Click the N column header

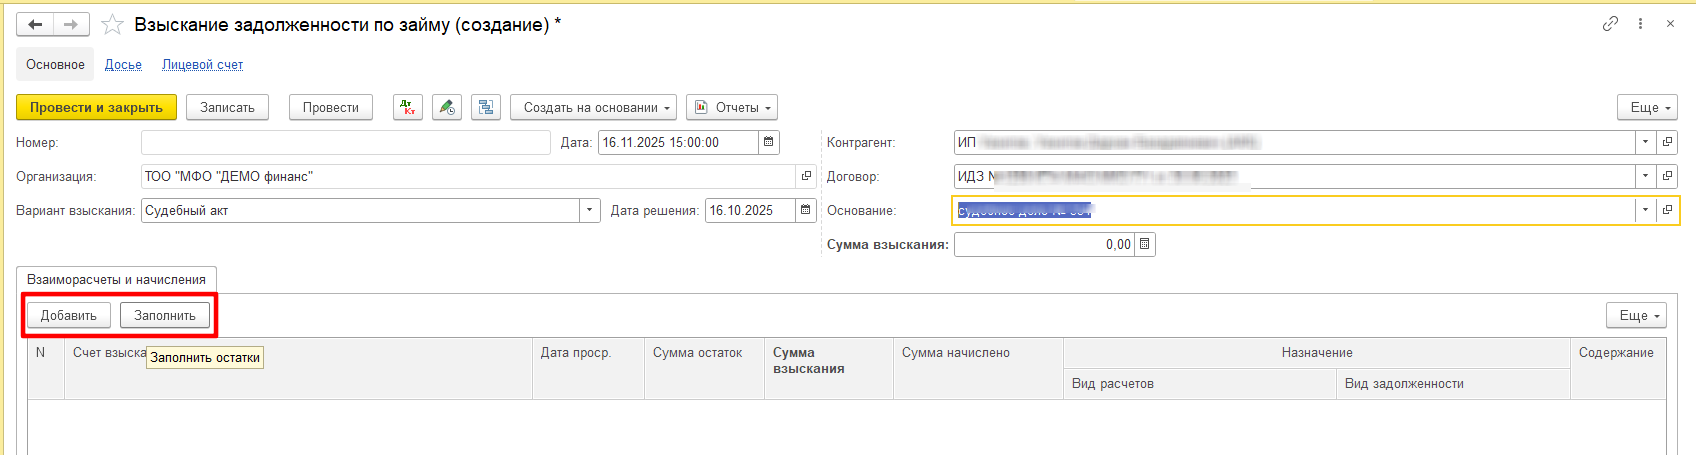tap(46, 368)
